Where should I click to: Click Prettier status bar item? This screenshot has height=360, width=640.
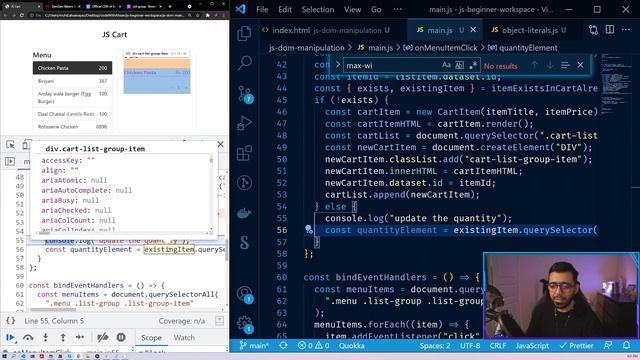[x=576, y=346]
